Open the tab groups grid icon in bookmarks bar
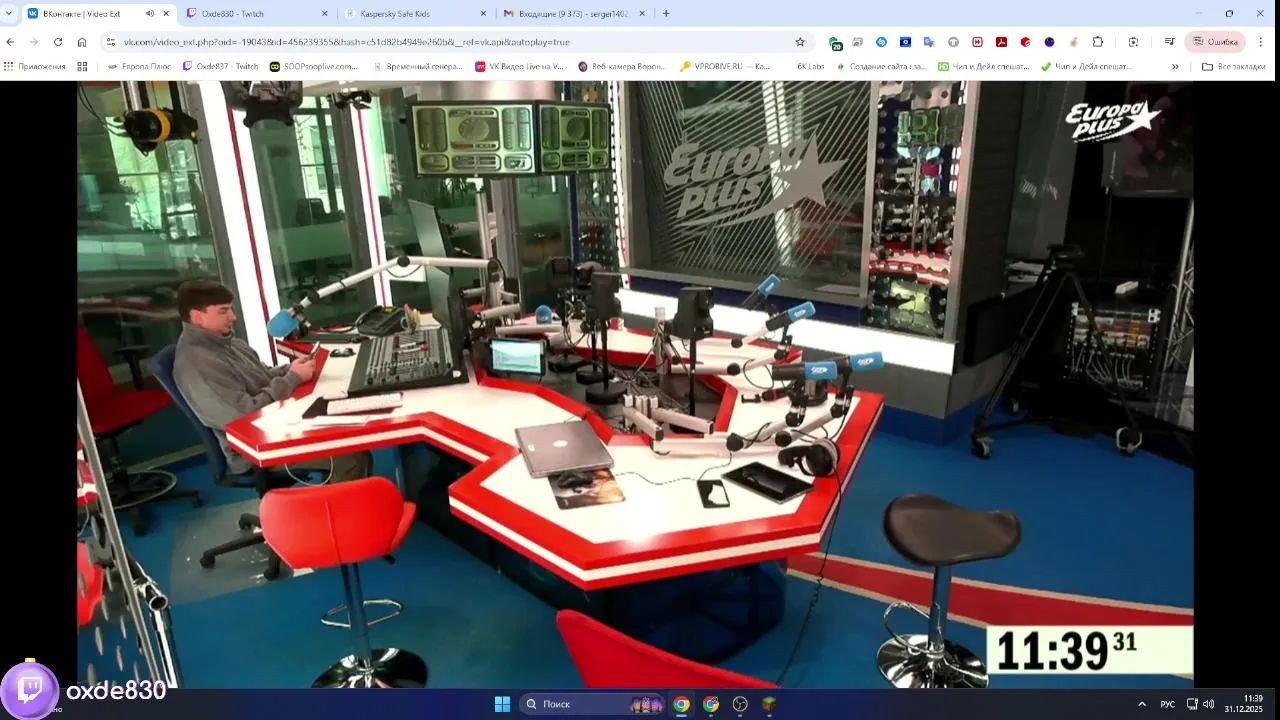This screenshot has height=720, width=1280. pyautogui.click(x=82, y=67)
